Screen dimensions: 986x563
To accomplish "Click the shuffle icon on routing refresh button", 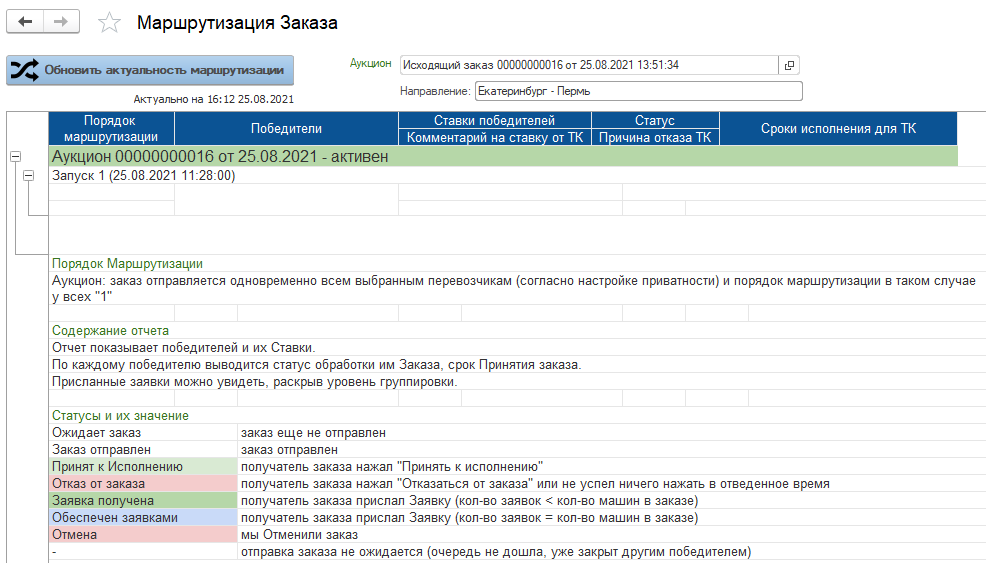I will (24, 70).
